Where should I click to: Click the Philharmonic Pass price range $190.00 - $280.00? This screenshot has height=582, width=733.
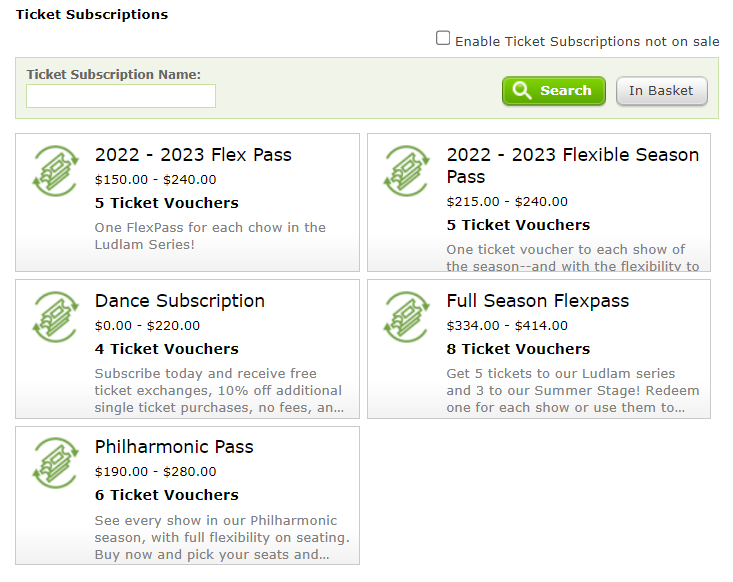point(147,472)
